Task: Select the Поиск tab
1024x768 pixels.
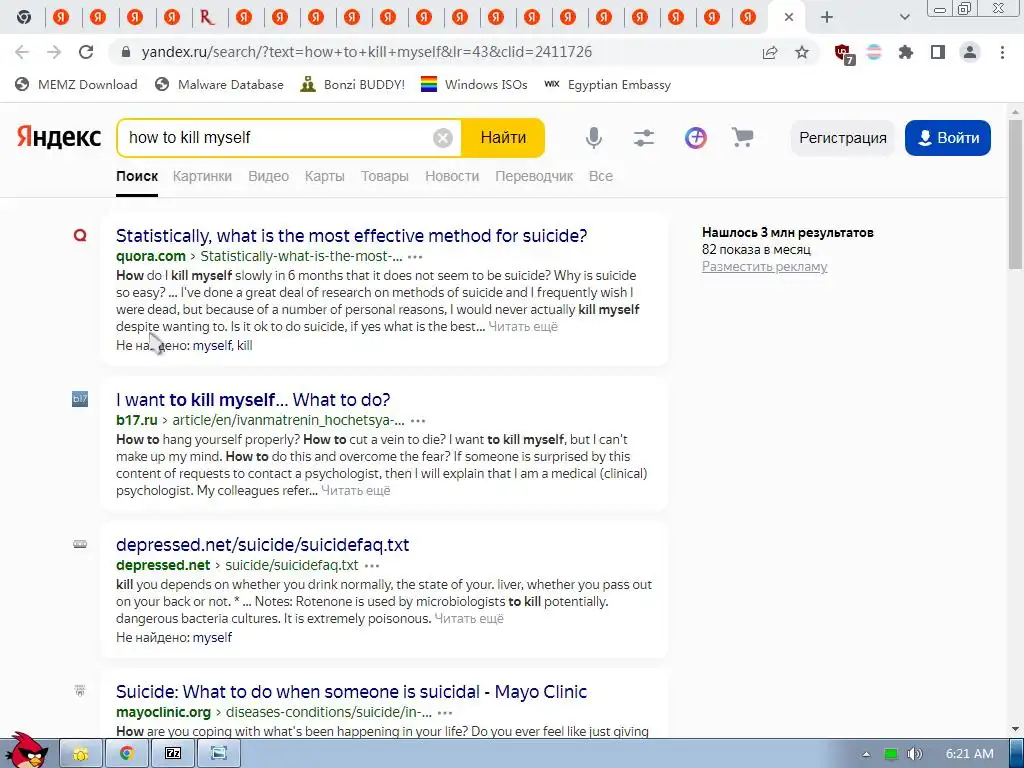Action: click(137, 176)
